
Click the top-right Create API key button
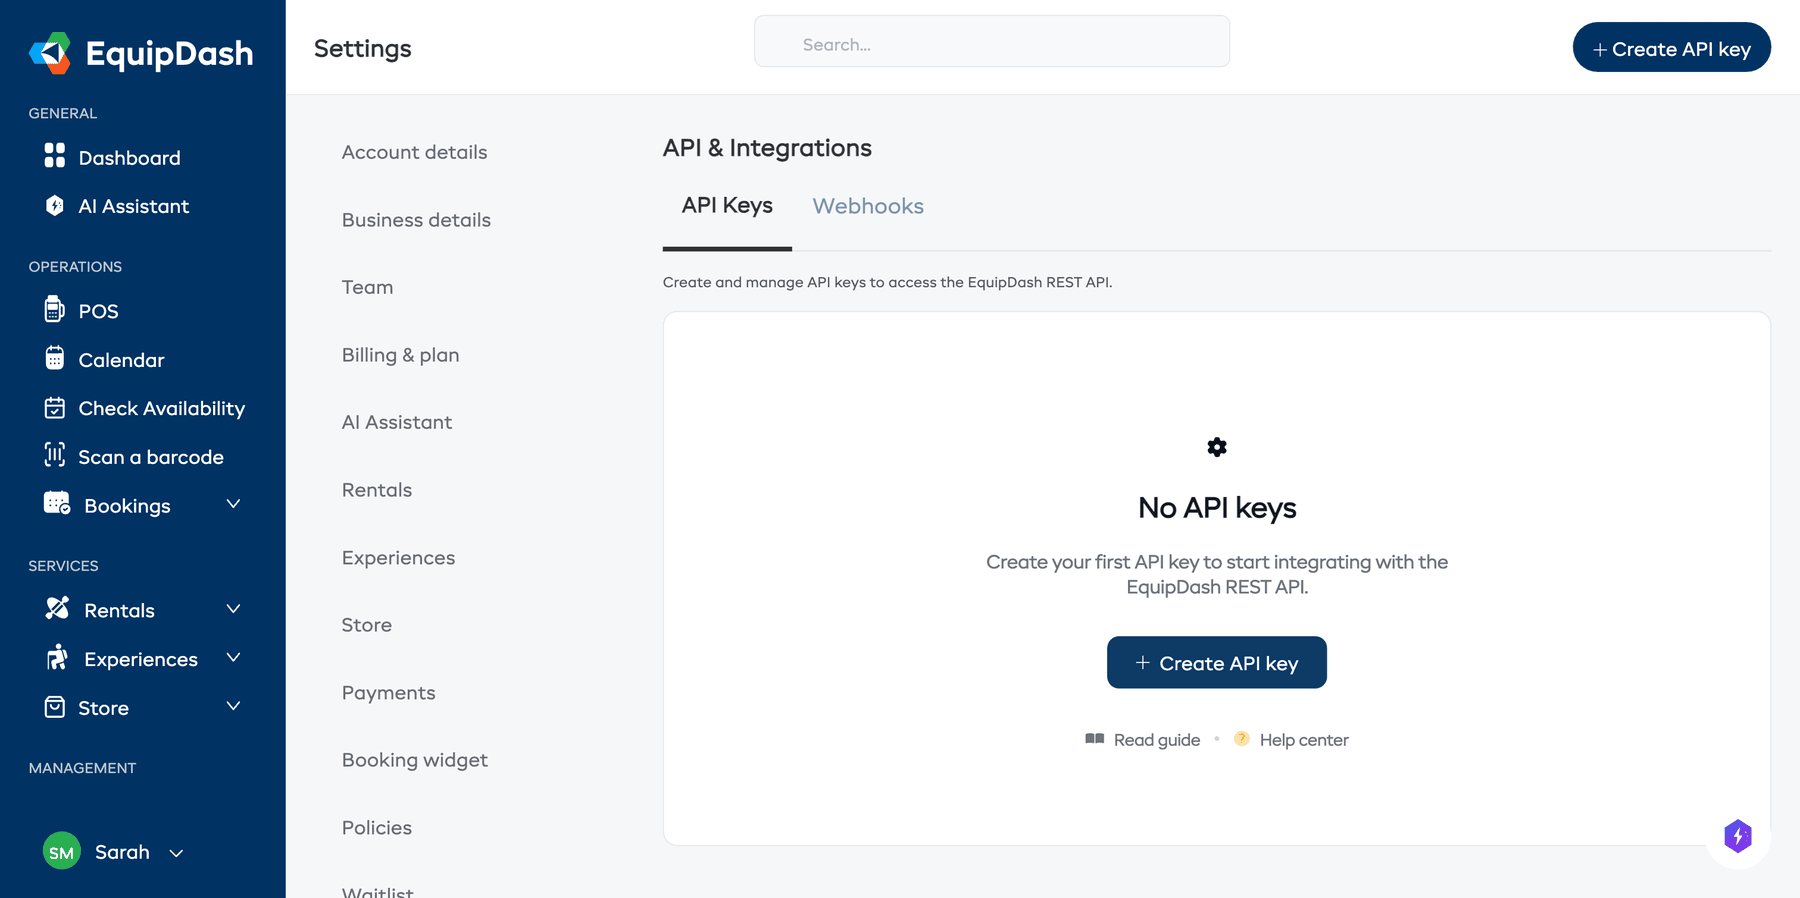point(1671,48)
